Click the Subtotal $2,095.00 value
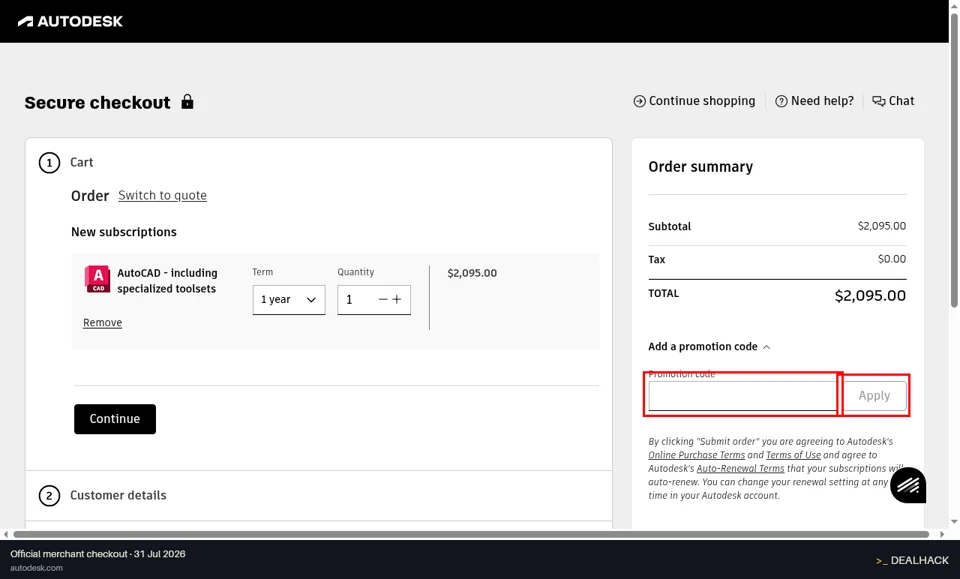 pos(882,226)
